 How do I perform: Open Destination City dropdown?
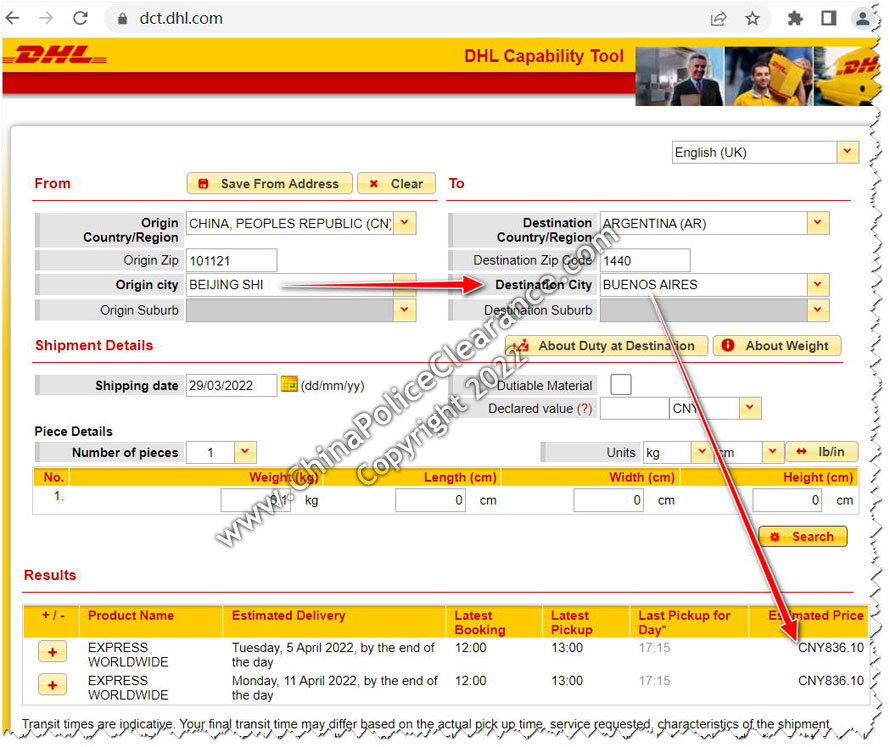(817, 284)
